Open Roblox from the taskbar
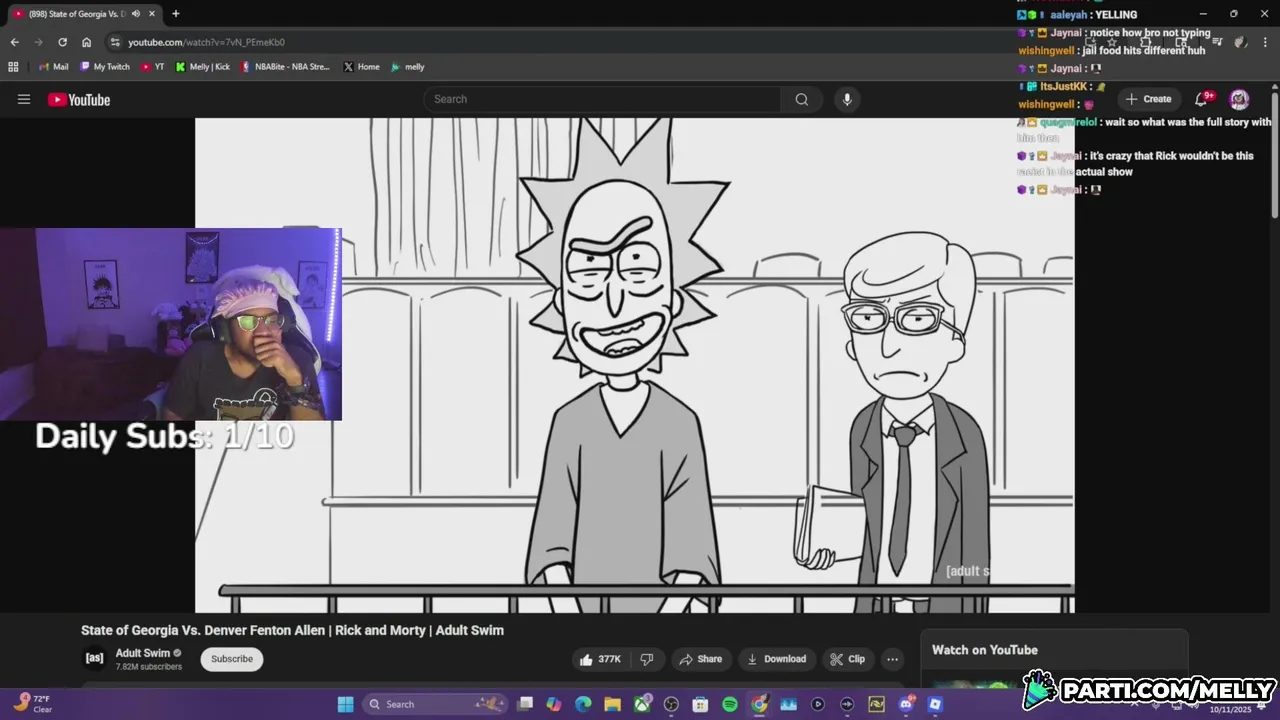The width and height of the screenshot is (1280, 720). coord(935,704)
